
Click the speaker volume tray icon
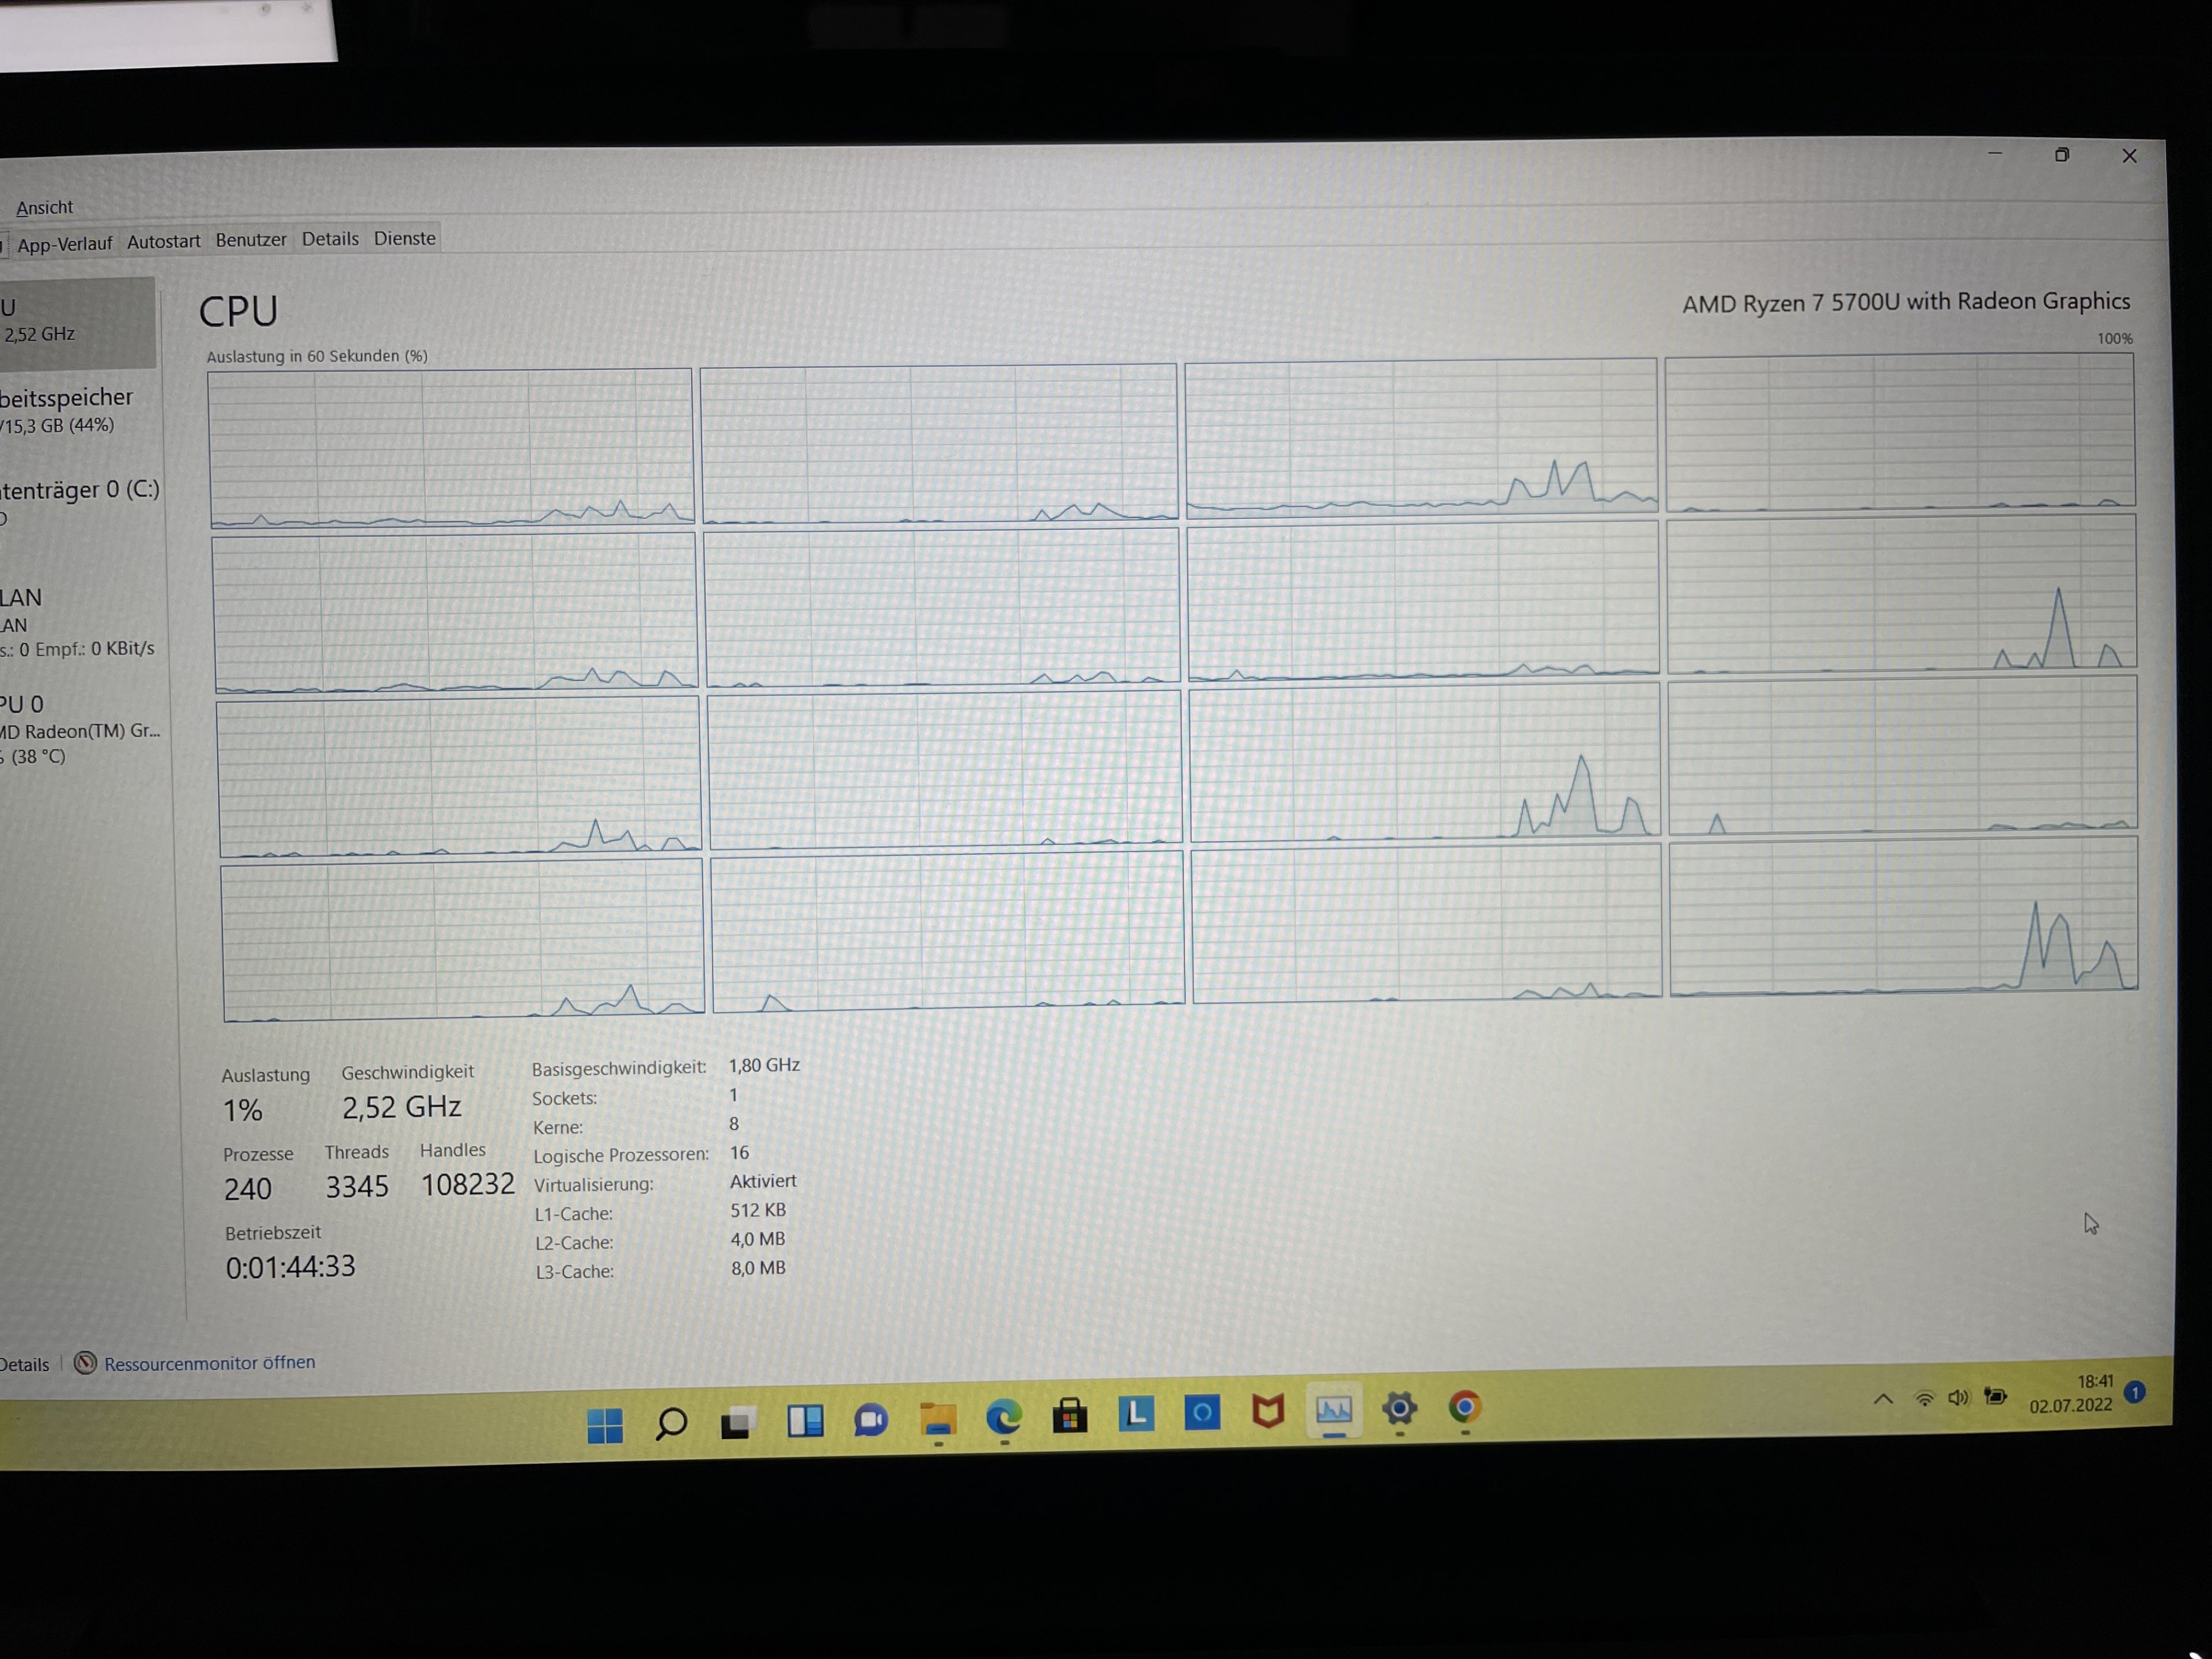pos(1957,1397)
